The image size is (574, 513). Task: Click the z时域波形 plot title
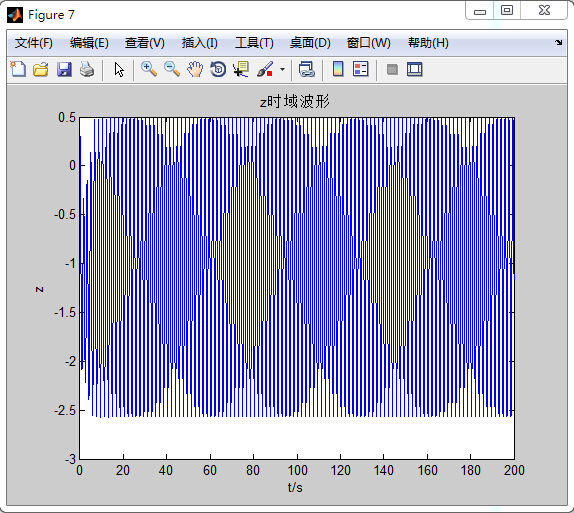click(295, 101)
